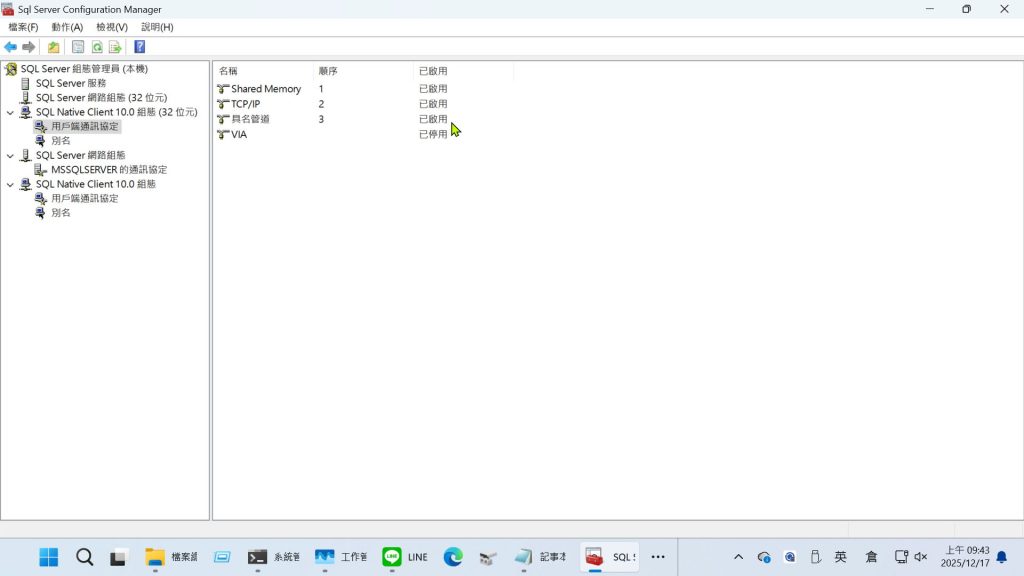Select the VIA protocol entry

pos(239,134)
